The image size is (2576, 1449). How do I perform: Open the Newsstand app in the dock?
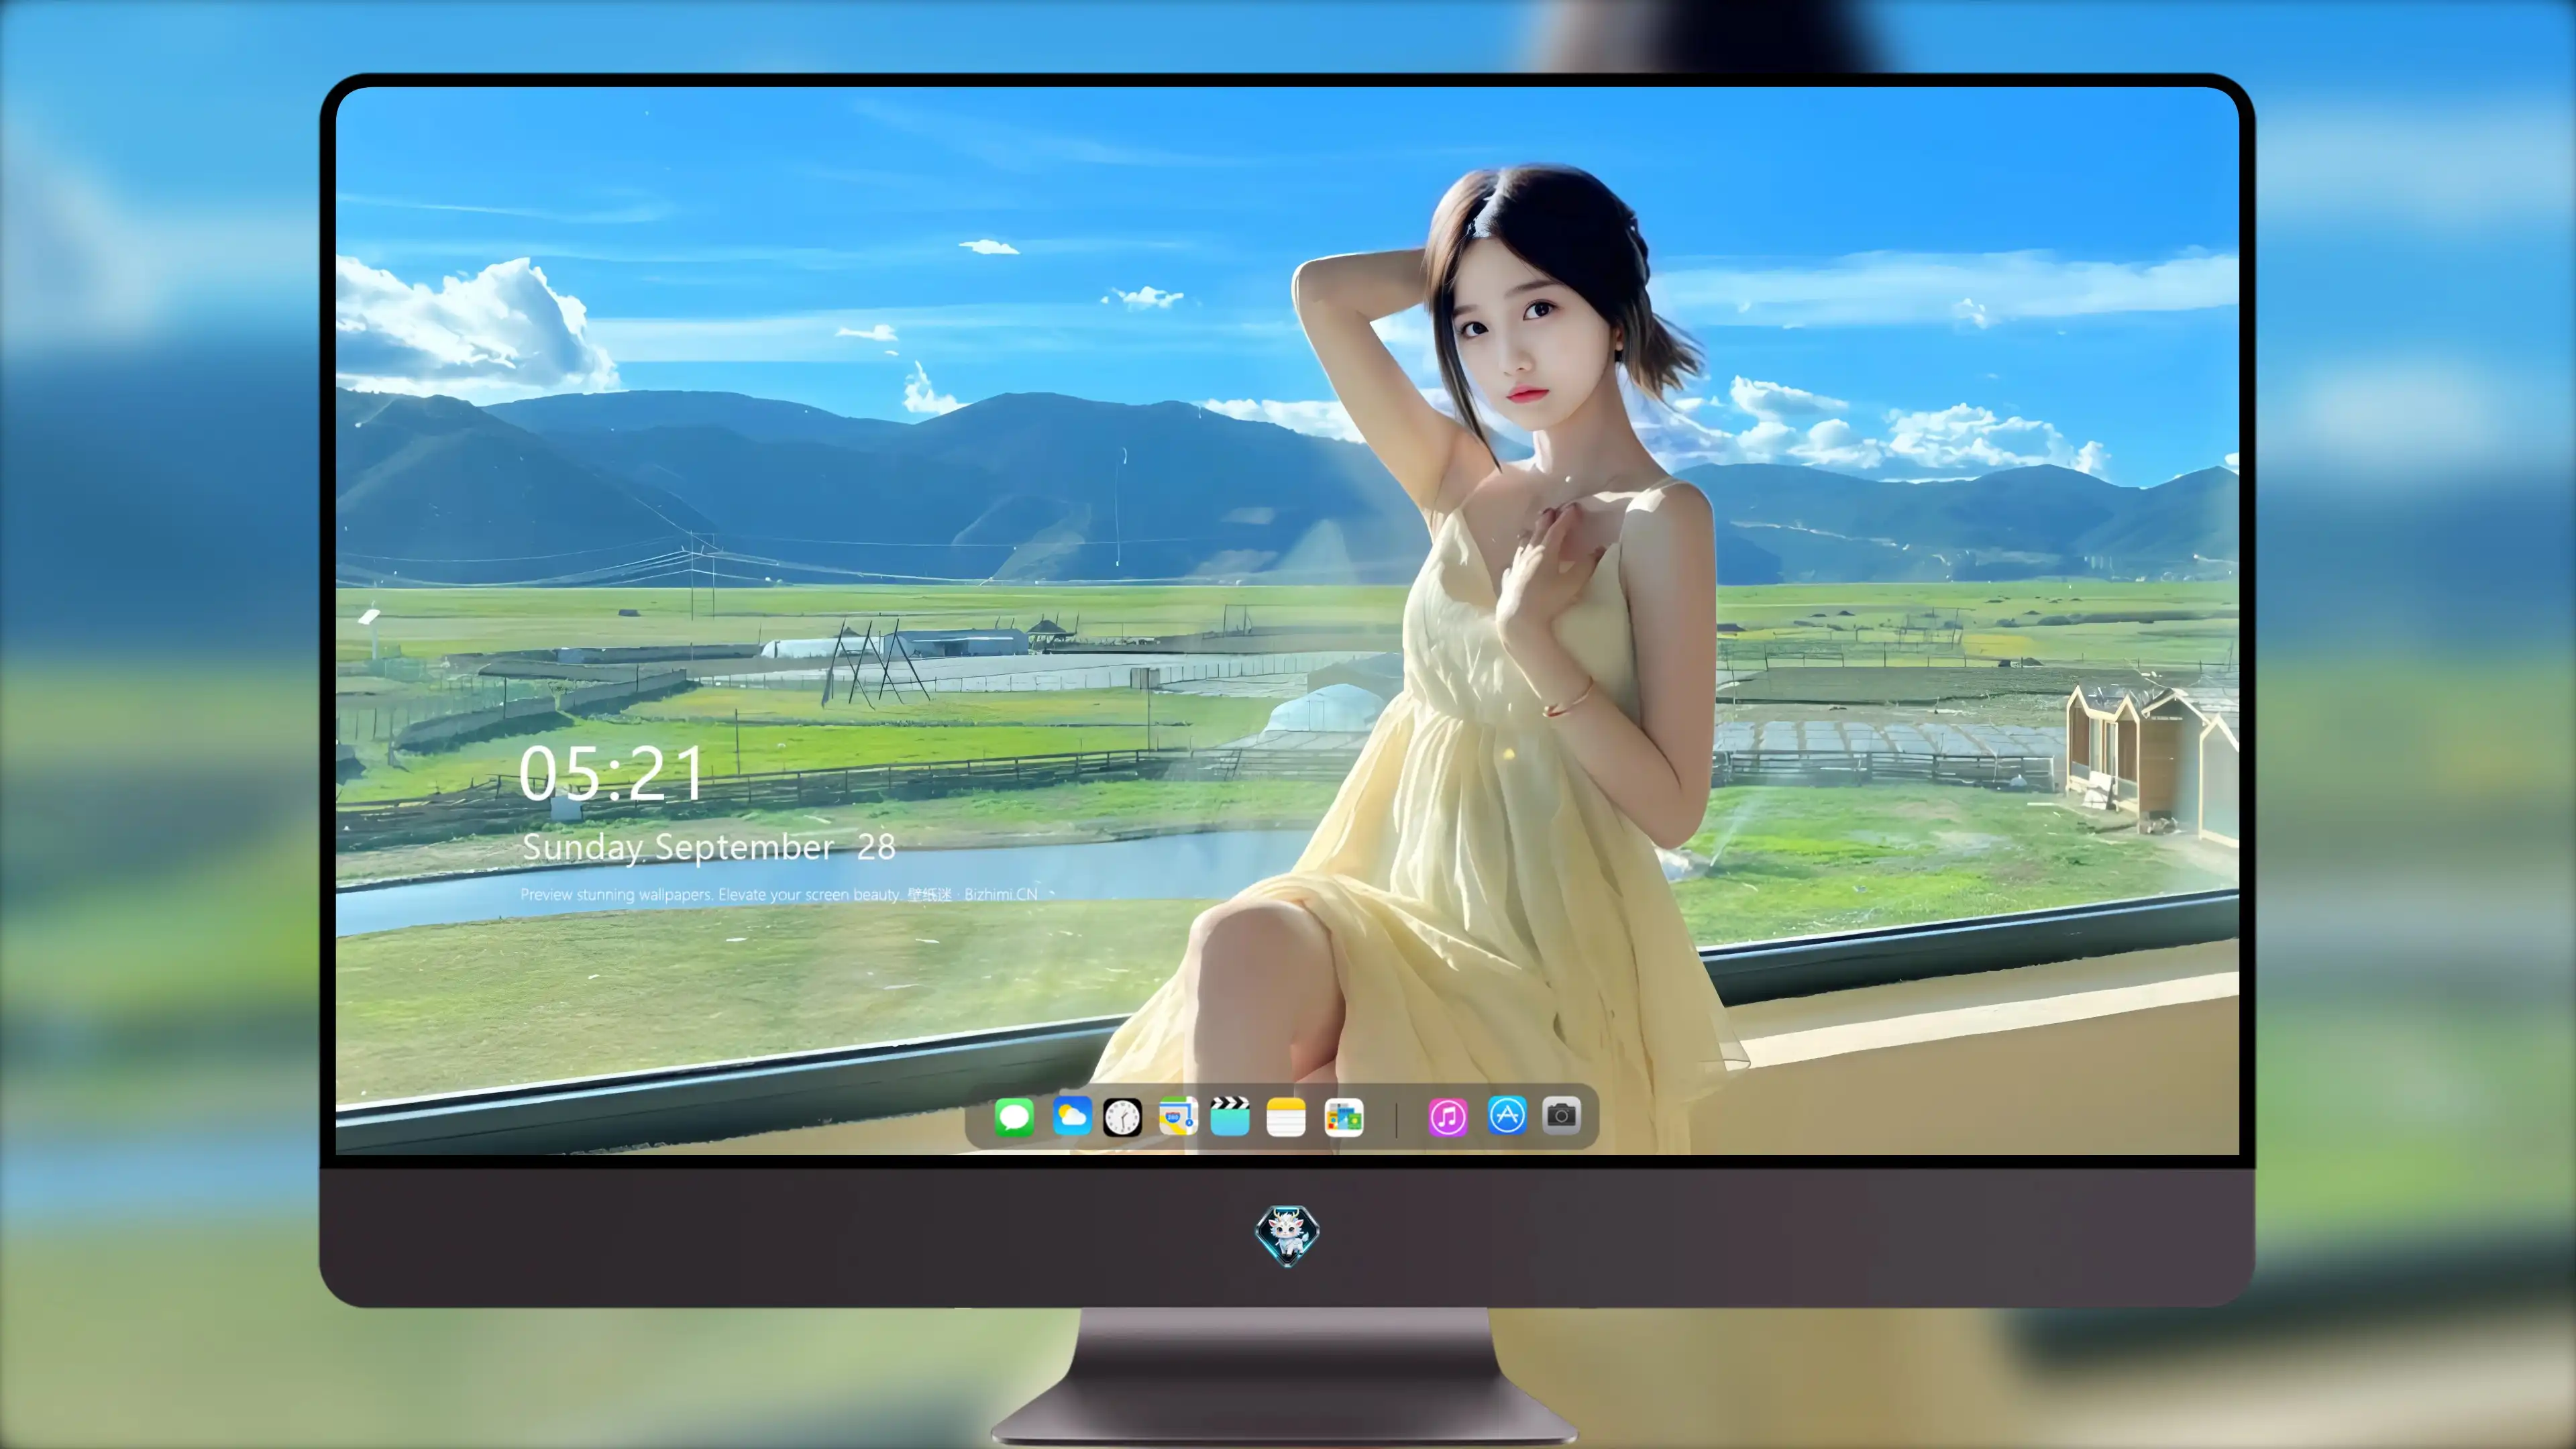point(1343,1117)
